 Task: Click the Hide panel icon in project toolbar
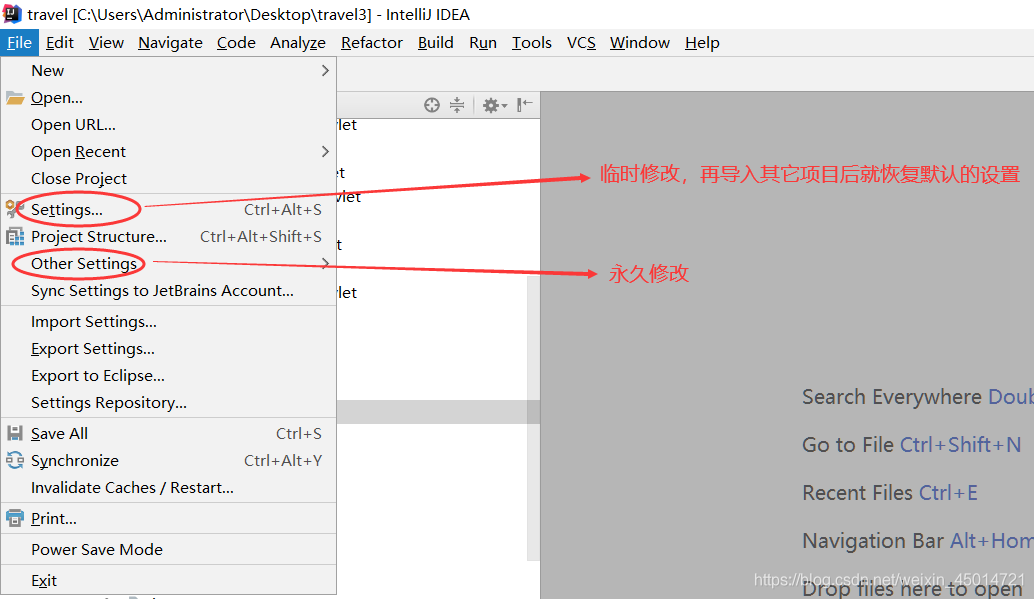525,105
